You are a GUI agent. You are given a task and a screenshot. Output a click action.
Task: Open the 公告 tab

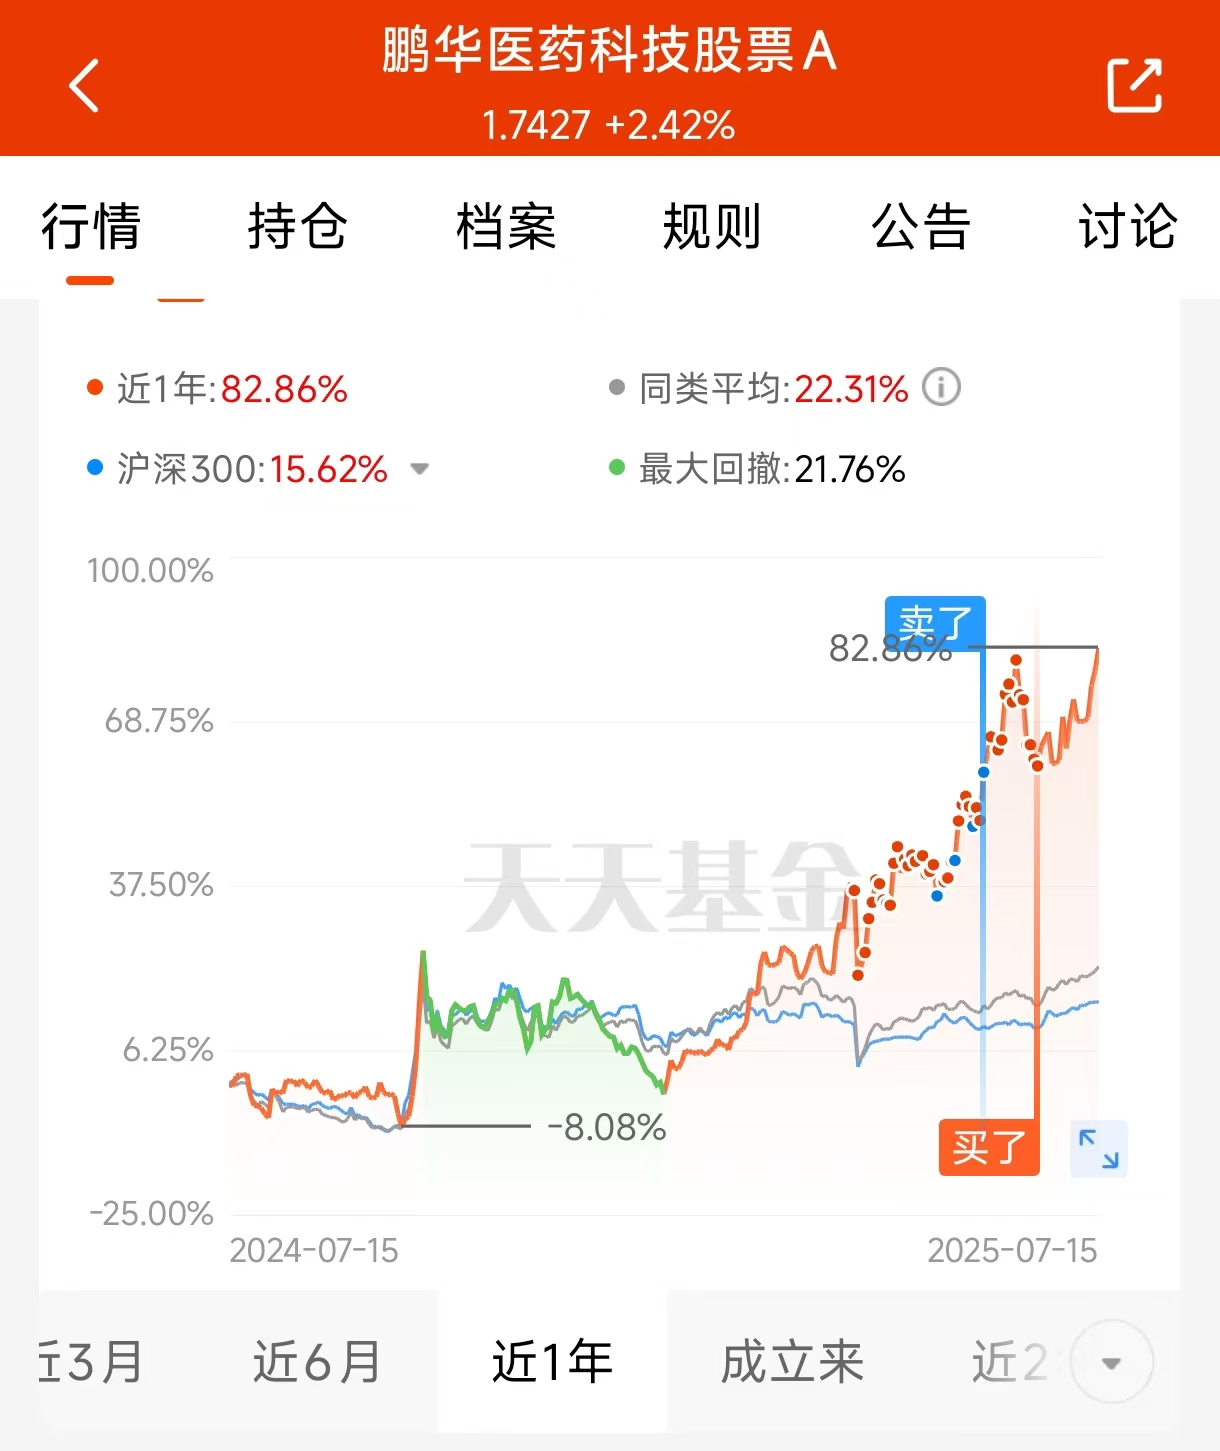tap(921, 226)
